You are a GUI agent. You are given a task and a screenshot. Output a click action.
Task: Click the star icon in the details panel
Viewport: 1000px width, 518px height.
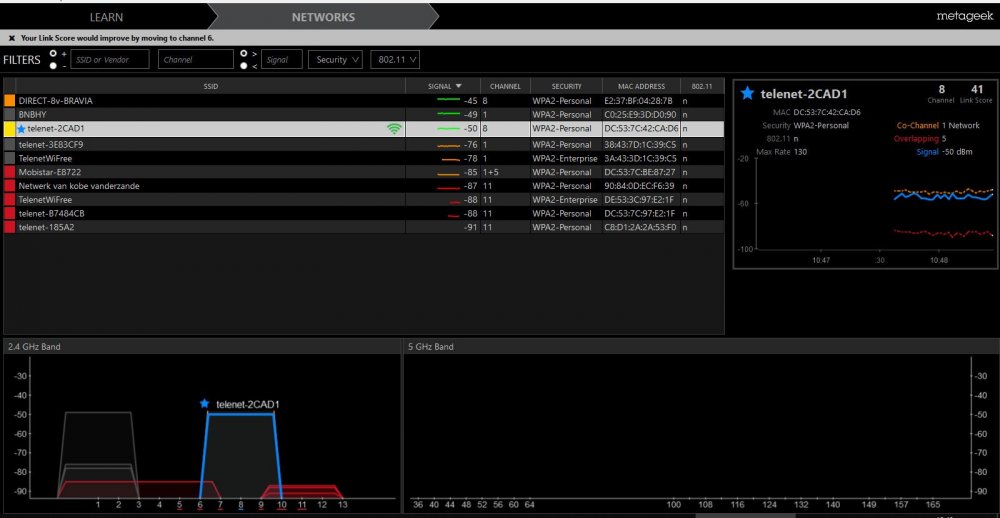point(747,93)
